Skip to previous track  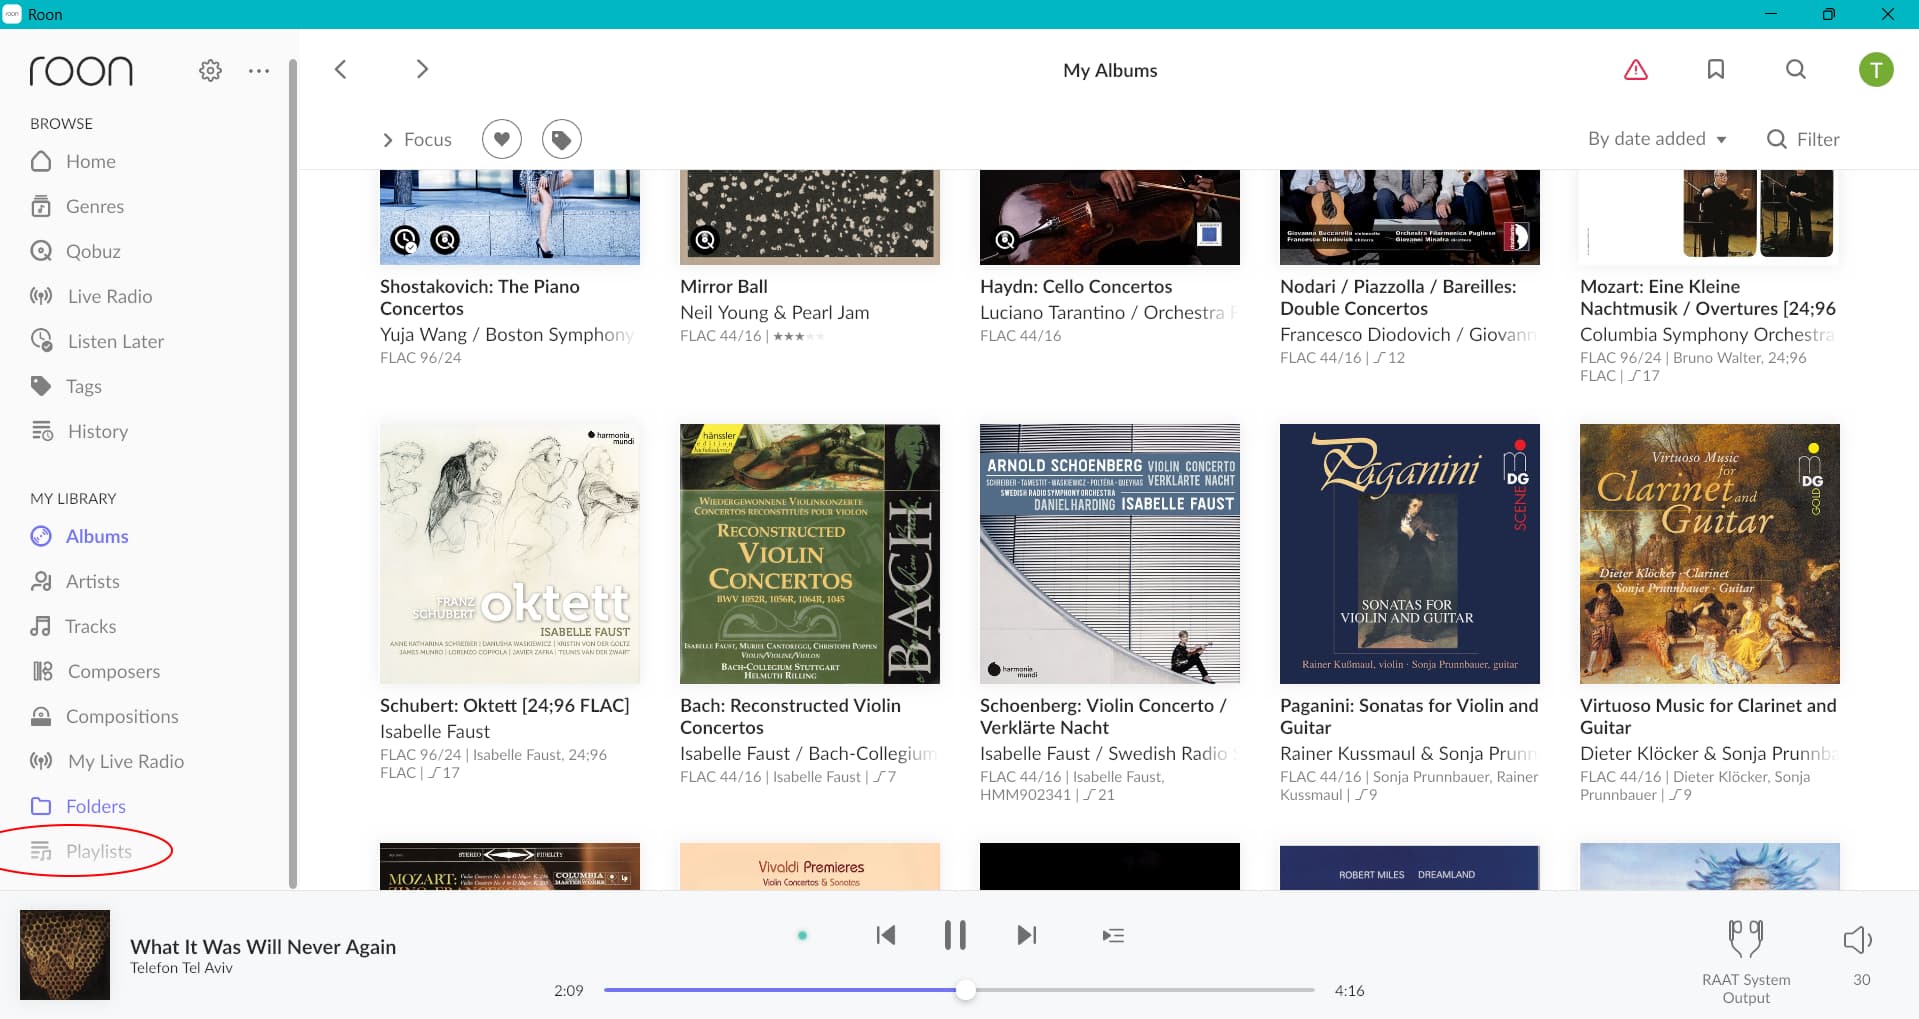[885, 935]
